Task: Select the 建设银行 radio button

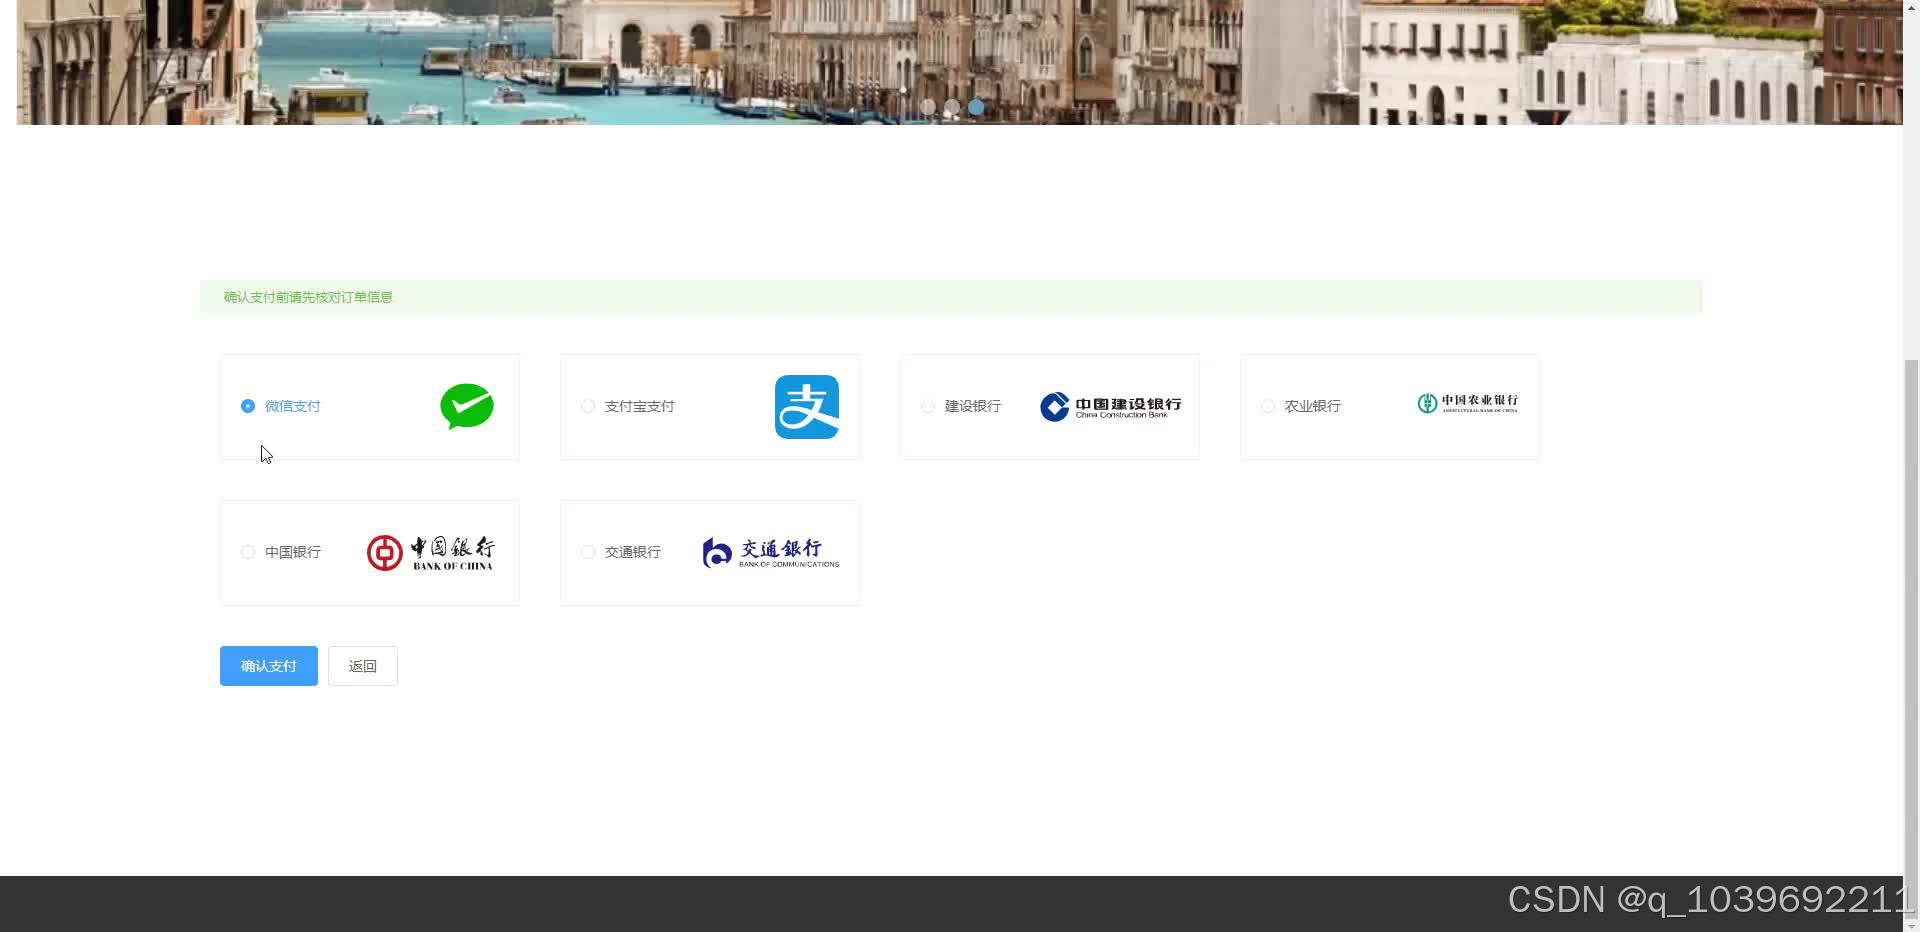Action: click(928, 406)
